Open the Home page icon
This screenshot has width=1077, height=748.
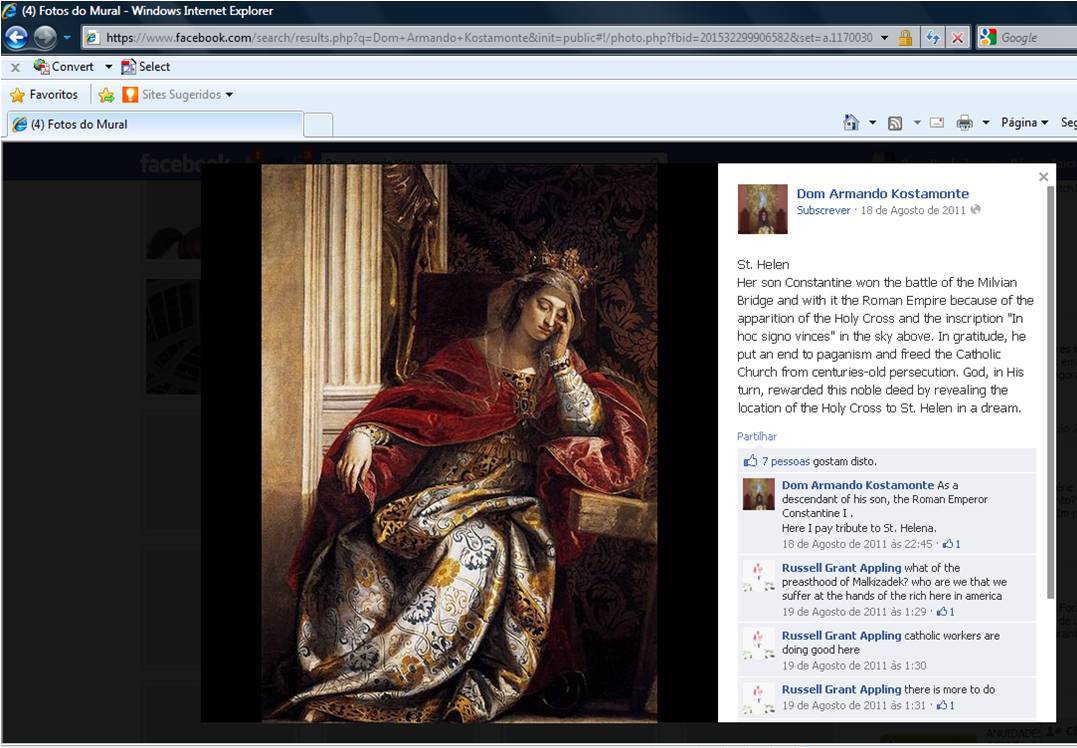pyautogui.click(x=851, y=123)
